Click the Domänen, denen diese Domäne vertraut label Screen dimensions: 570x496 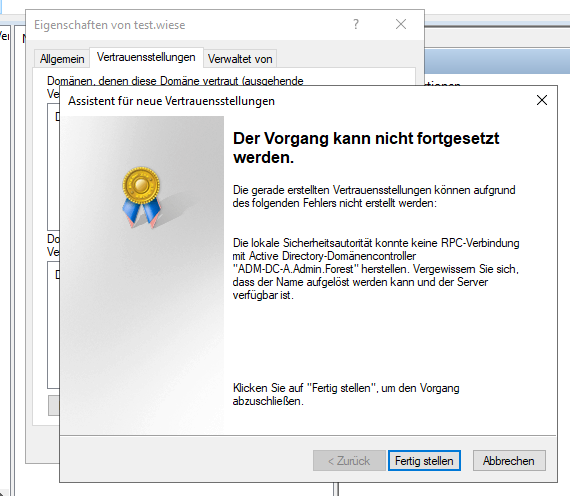[x=175, y=81]
